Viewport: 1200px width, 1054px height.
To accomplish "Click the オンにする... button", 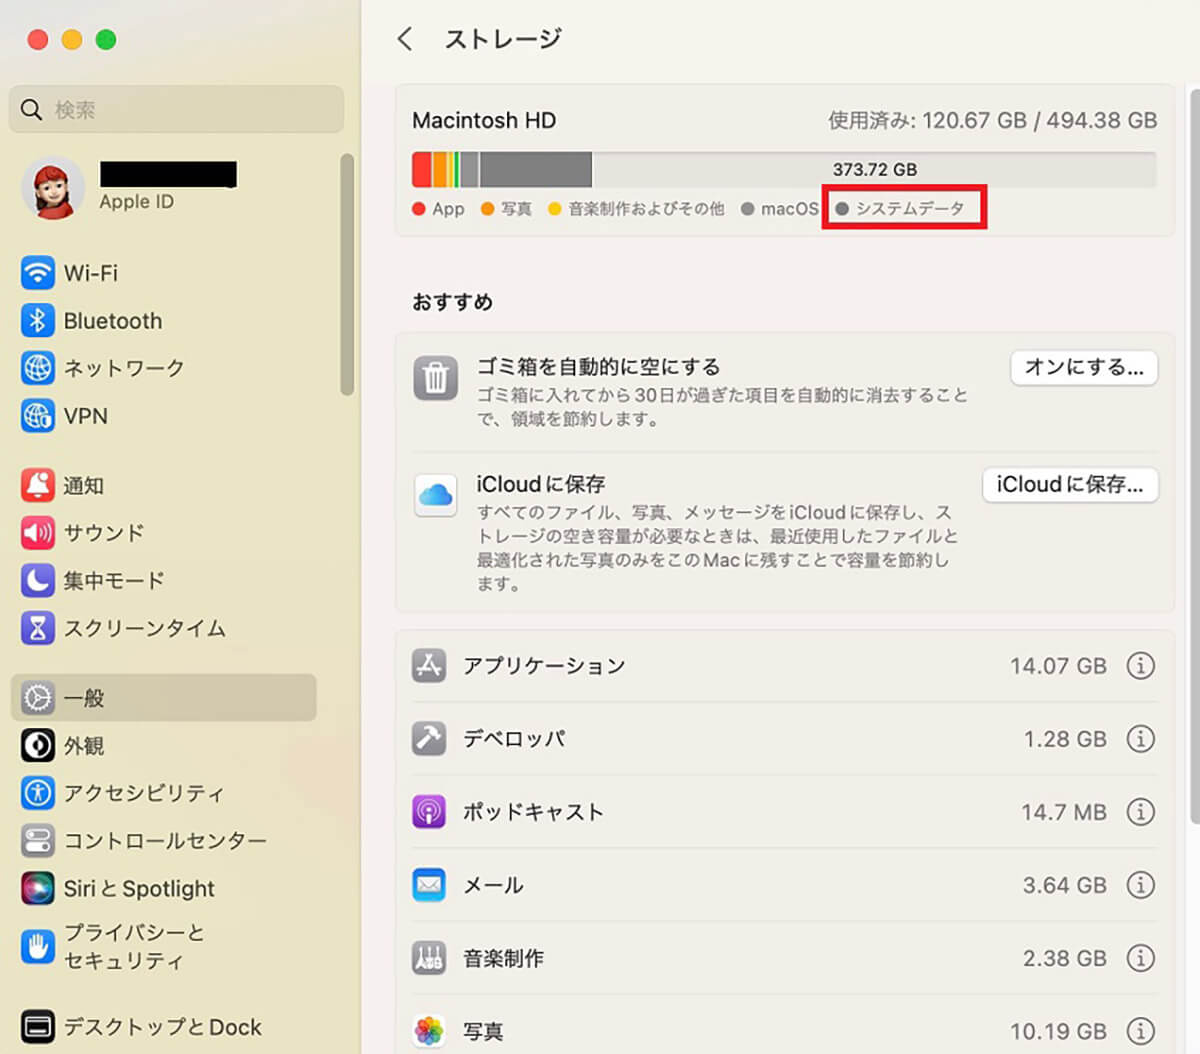I will tap(1084, 367).
